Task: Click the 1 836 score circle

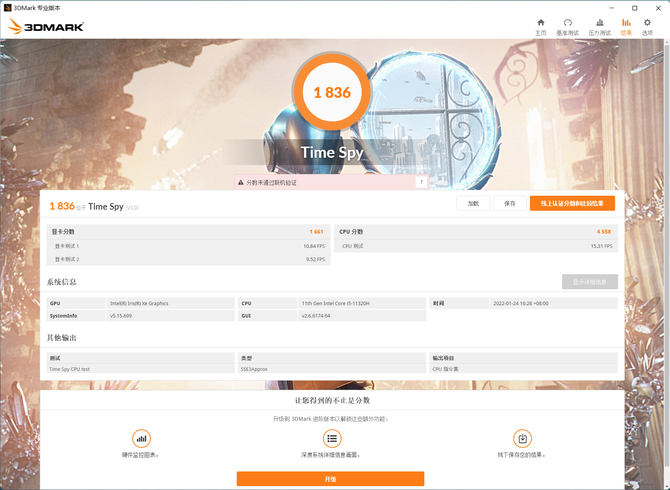Action: click(x=332, y=92)
